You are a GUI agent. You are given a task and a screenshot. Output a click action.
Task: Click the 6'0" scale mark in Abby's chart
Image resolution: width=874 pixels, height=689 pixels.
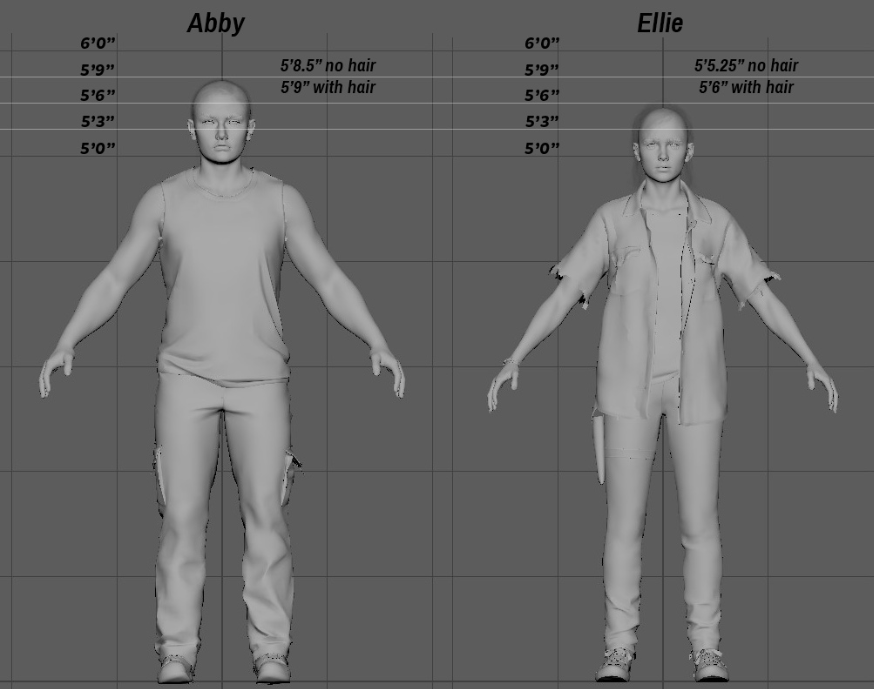point(98,43)
